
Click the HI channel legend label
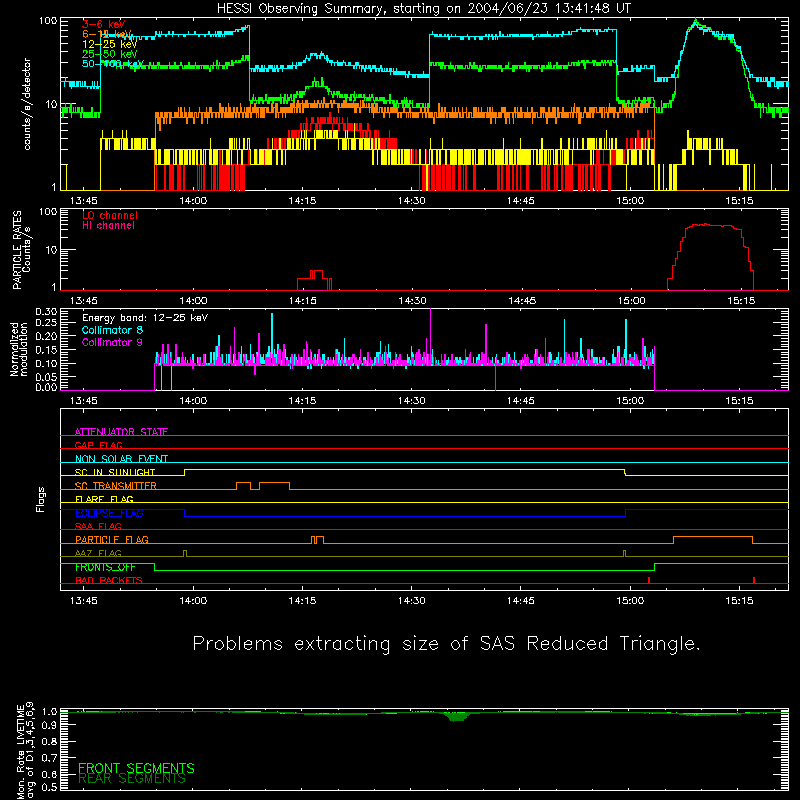[x=108, y=226]
